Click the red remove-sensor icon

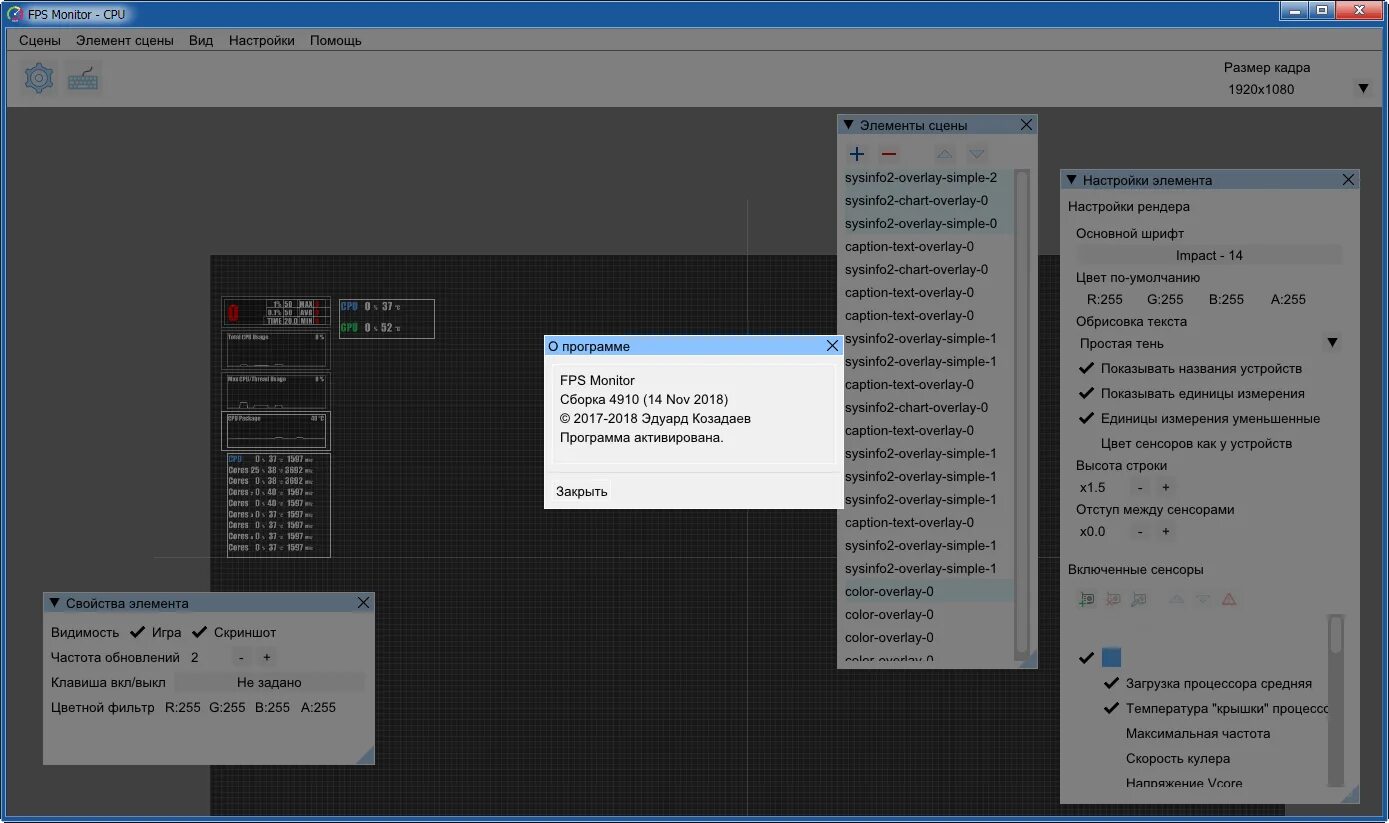click(x=1113, y=600)
